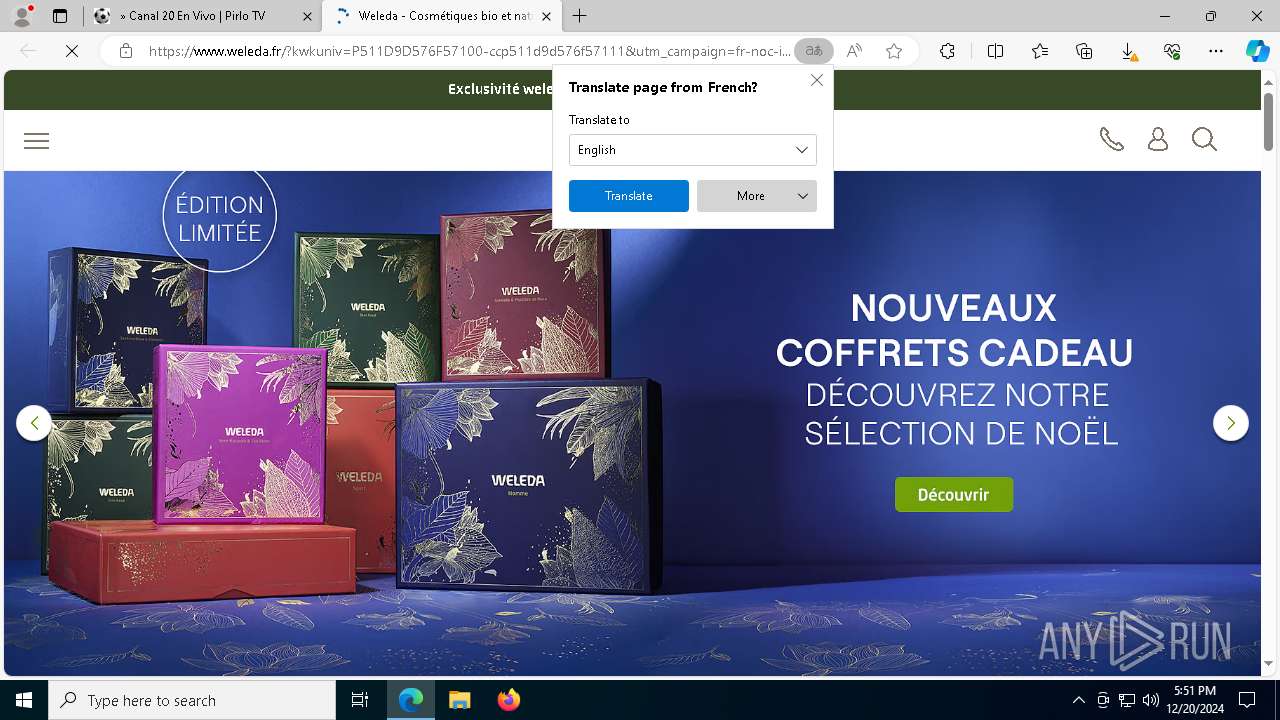Open the notification center

click(x=1247, y=700)
